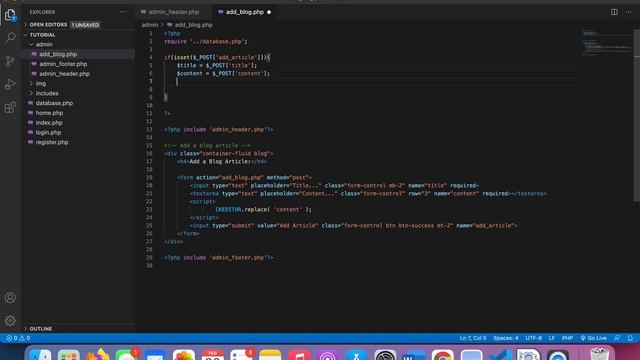Open register.php in the file tree
This screenshot has height=360, width=640.
click(x=52, y=142)
